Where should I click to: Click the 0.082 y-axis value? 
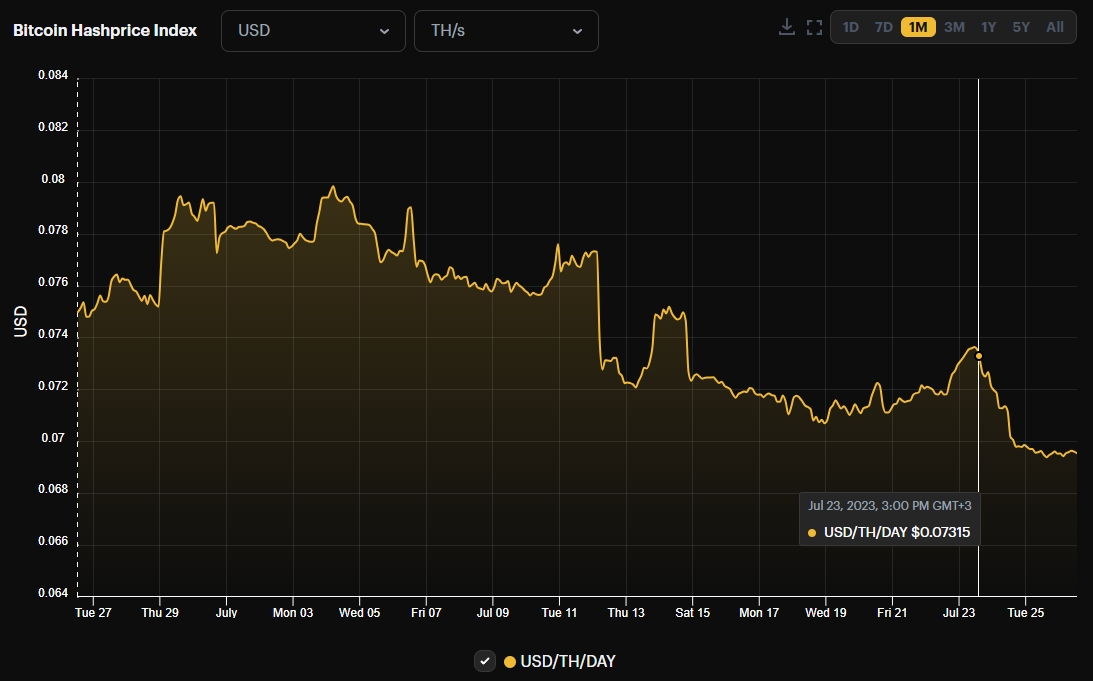[53, 127]
